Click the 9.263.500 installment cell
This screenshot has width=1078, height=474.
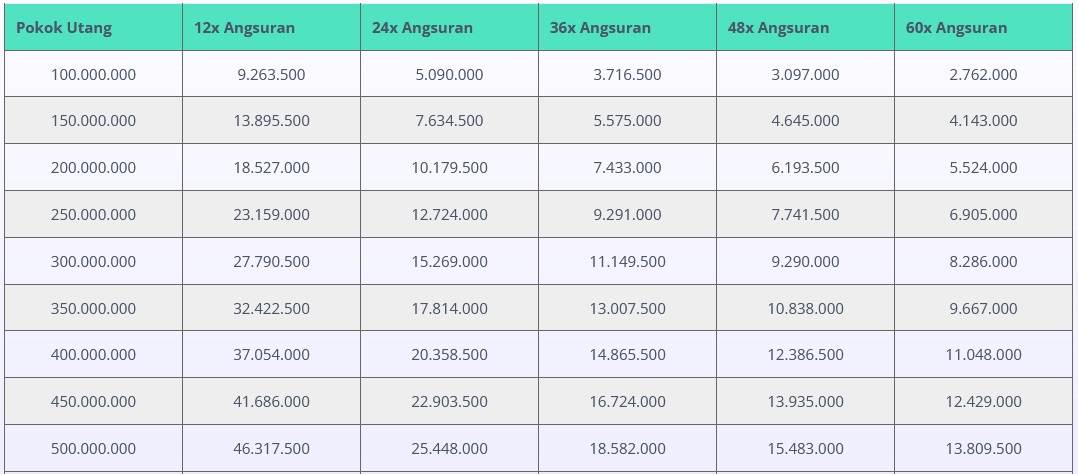[x=271, y=74]
